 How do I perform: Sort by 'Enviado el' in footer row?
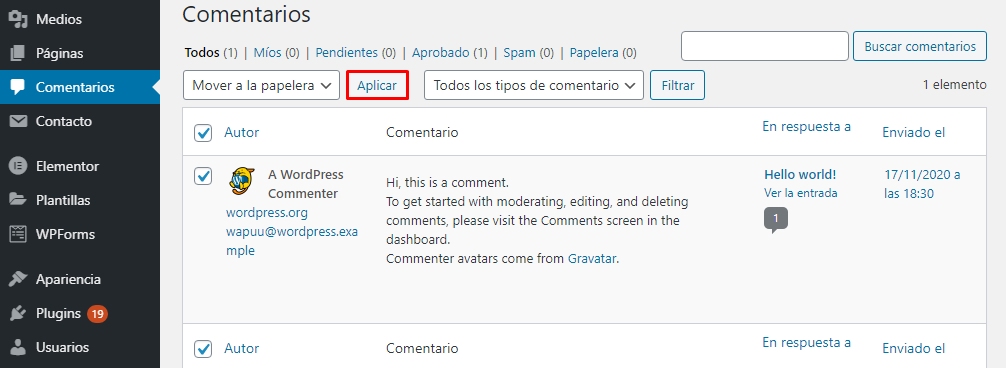[914, 348]
